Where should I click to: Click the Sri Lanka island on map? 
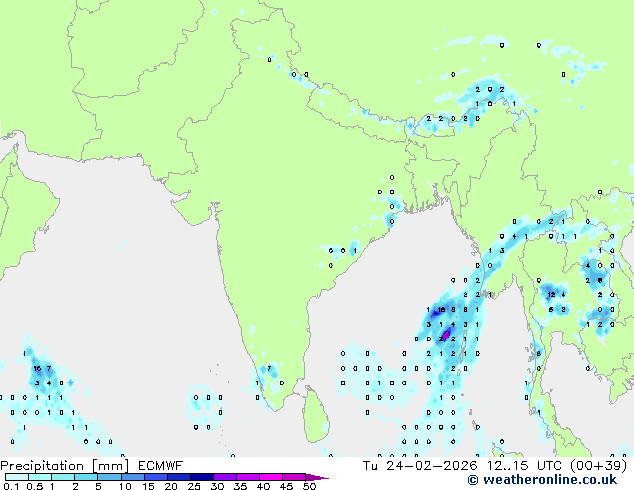(316, 416)
